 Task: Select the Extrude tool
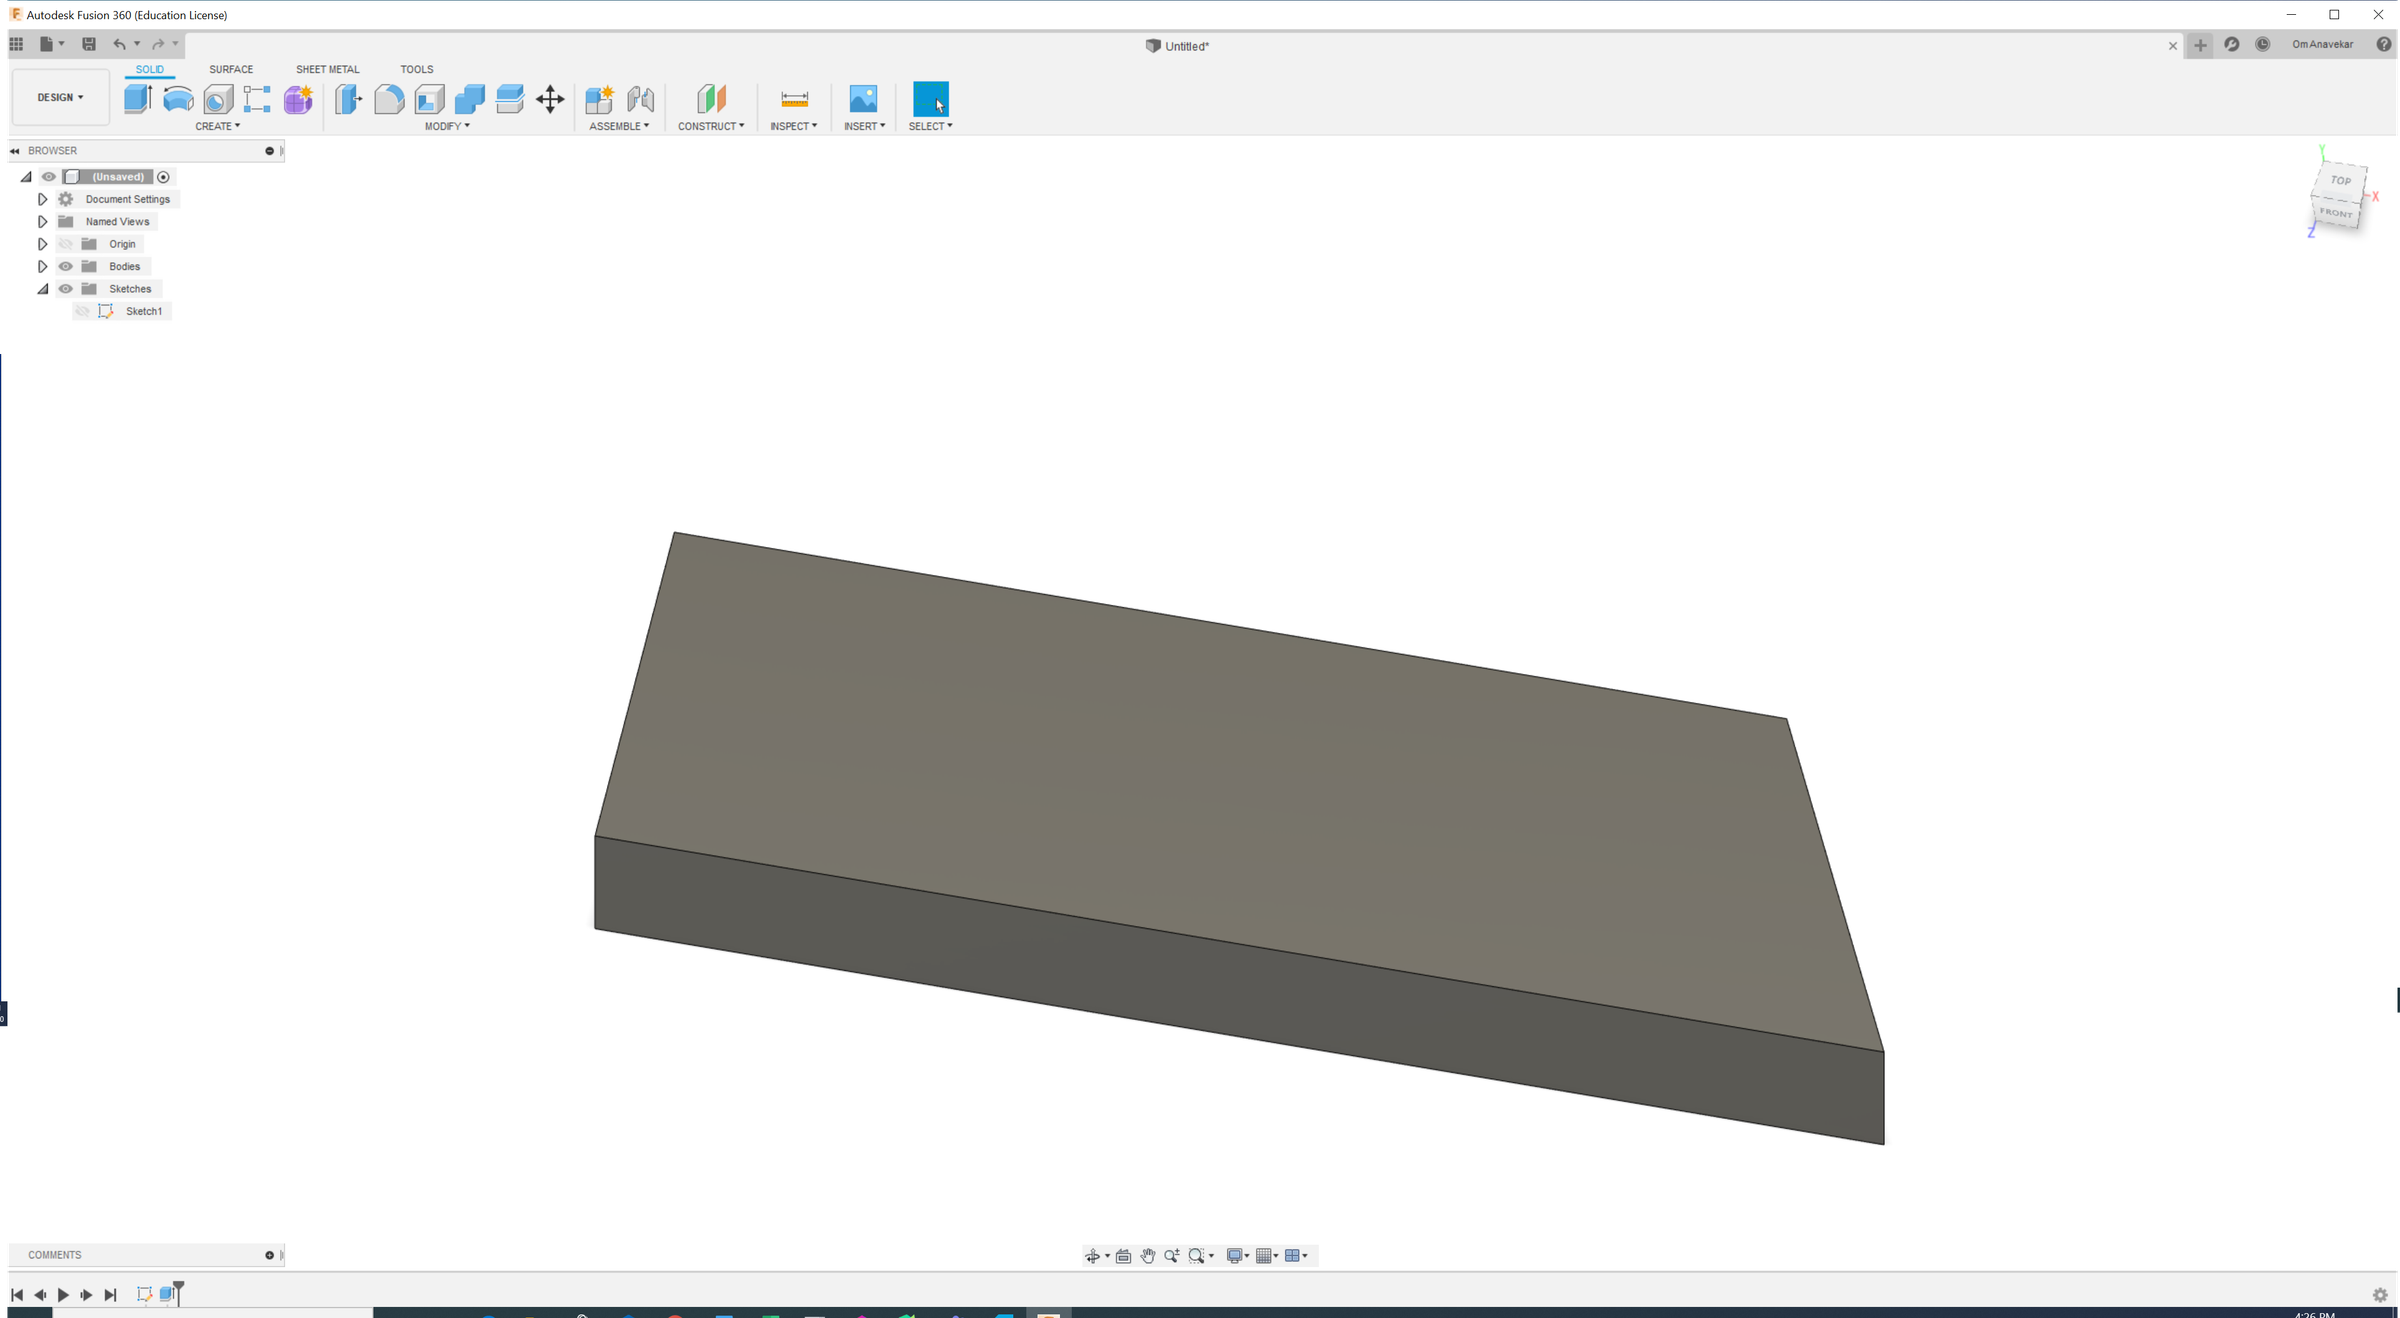click(x=137, y=99)
